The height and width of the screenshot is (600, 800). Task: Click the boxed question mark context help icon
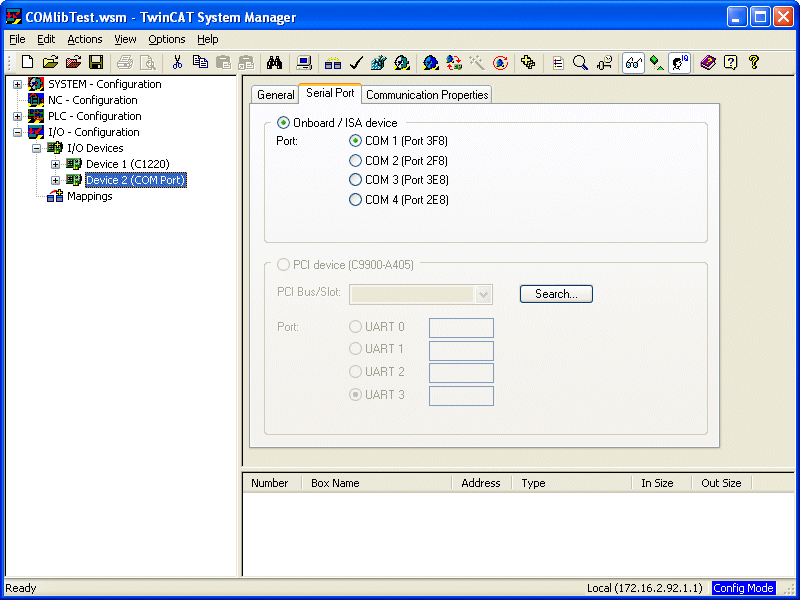(731, 63)
